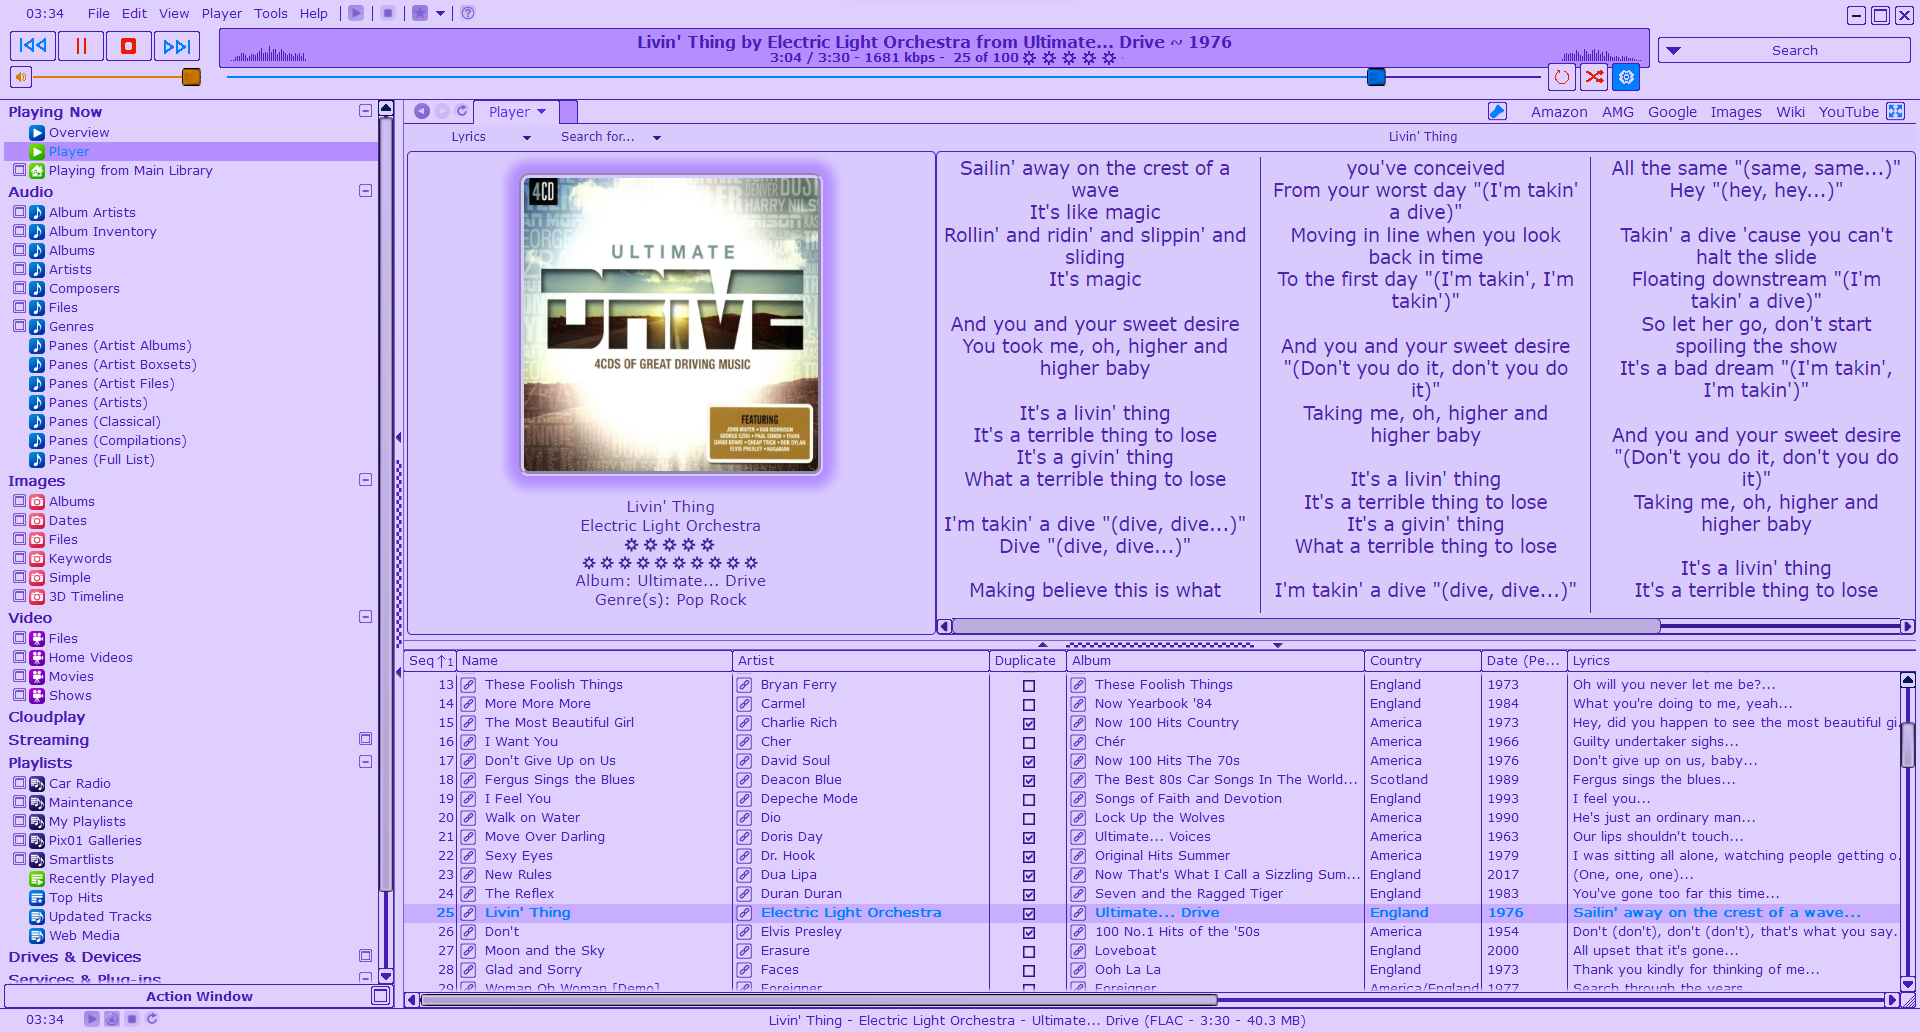Open 3D Timeline under Images
Image resolution: width=1920 pixels, height=1032 pixels.
[x=86, y=596]
